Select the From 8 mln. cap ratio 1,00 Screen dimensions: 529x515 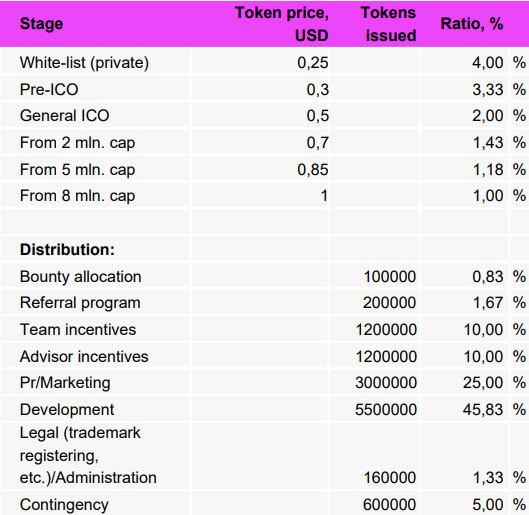point(488,196)
